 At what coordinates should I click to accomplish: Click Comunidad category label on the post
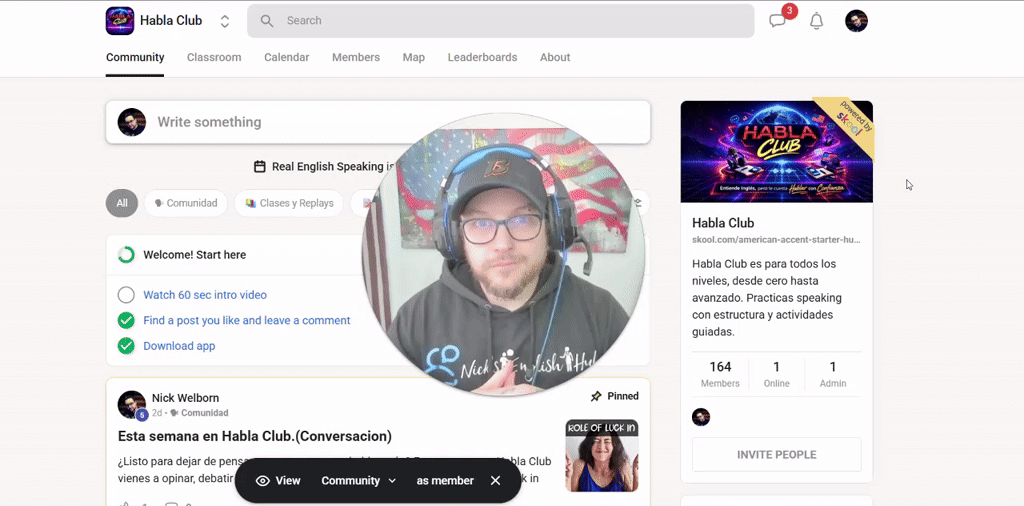[x=204, y=413]
